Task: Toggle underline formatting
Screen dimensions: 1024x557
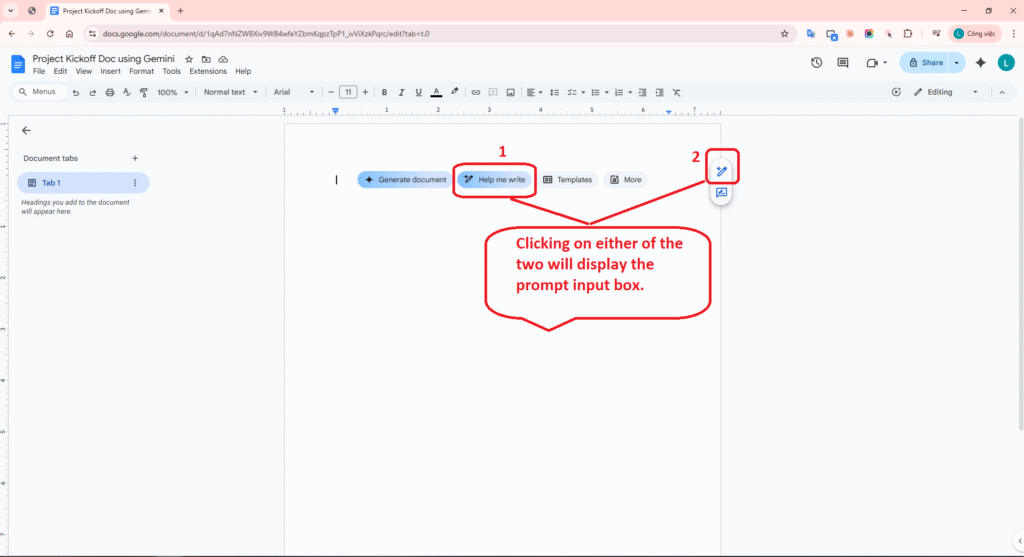Action: pyautogui.click(x=418, y=92)
